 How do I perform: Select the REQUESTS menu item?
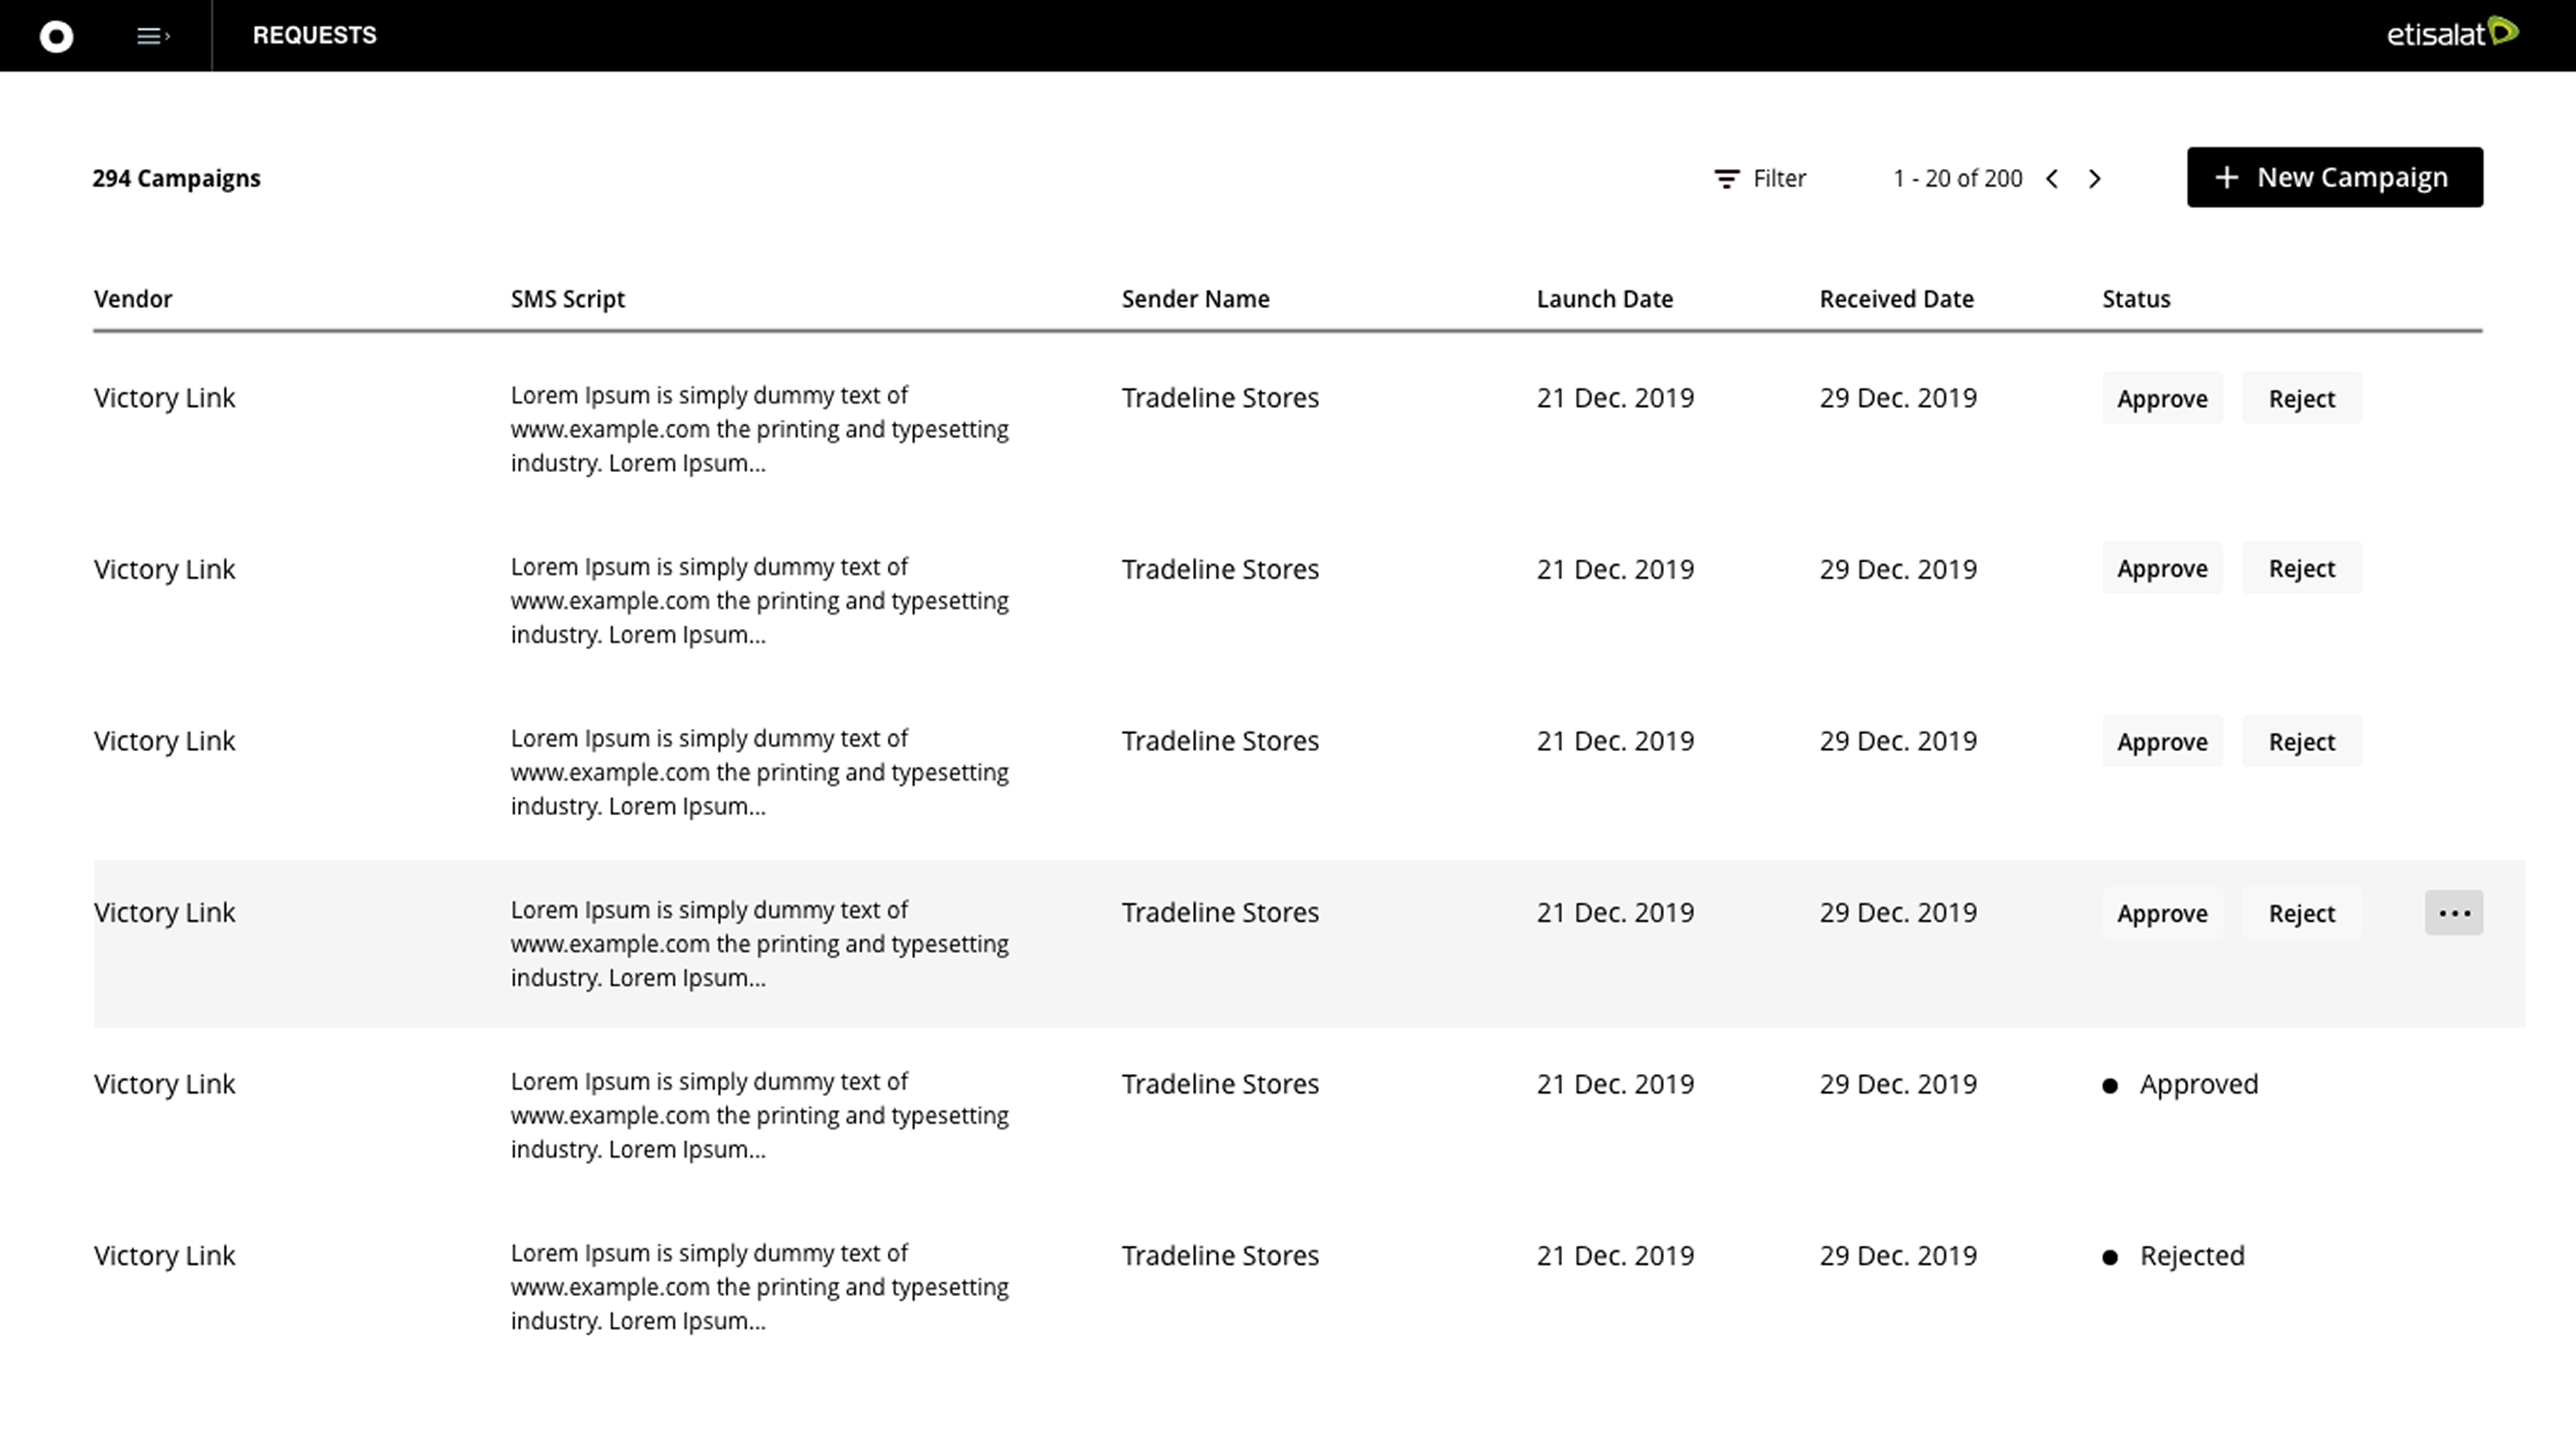pyautogui.click(x=315, y=35)
